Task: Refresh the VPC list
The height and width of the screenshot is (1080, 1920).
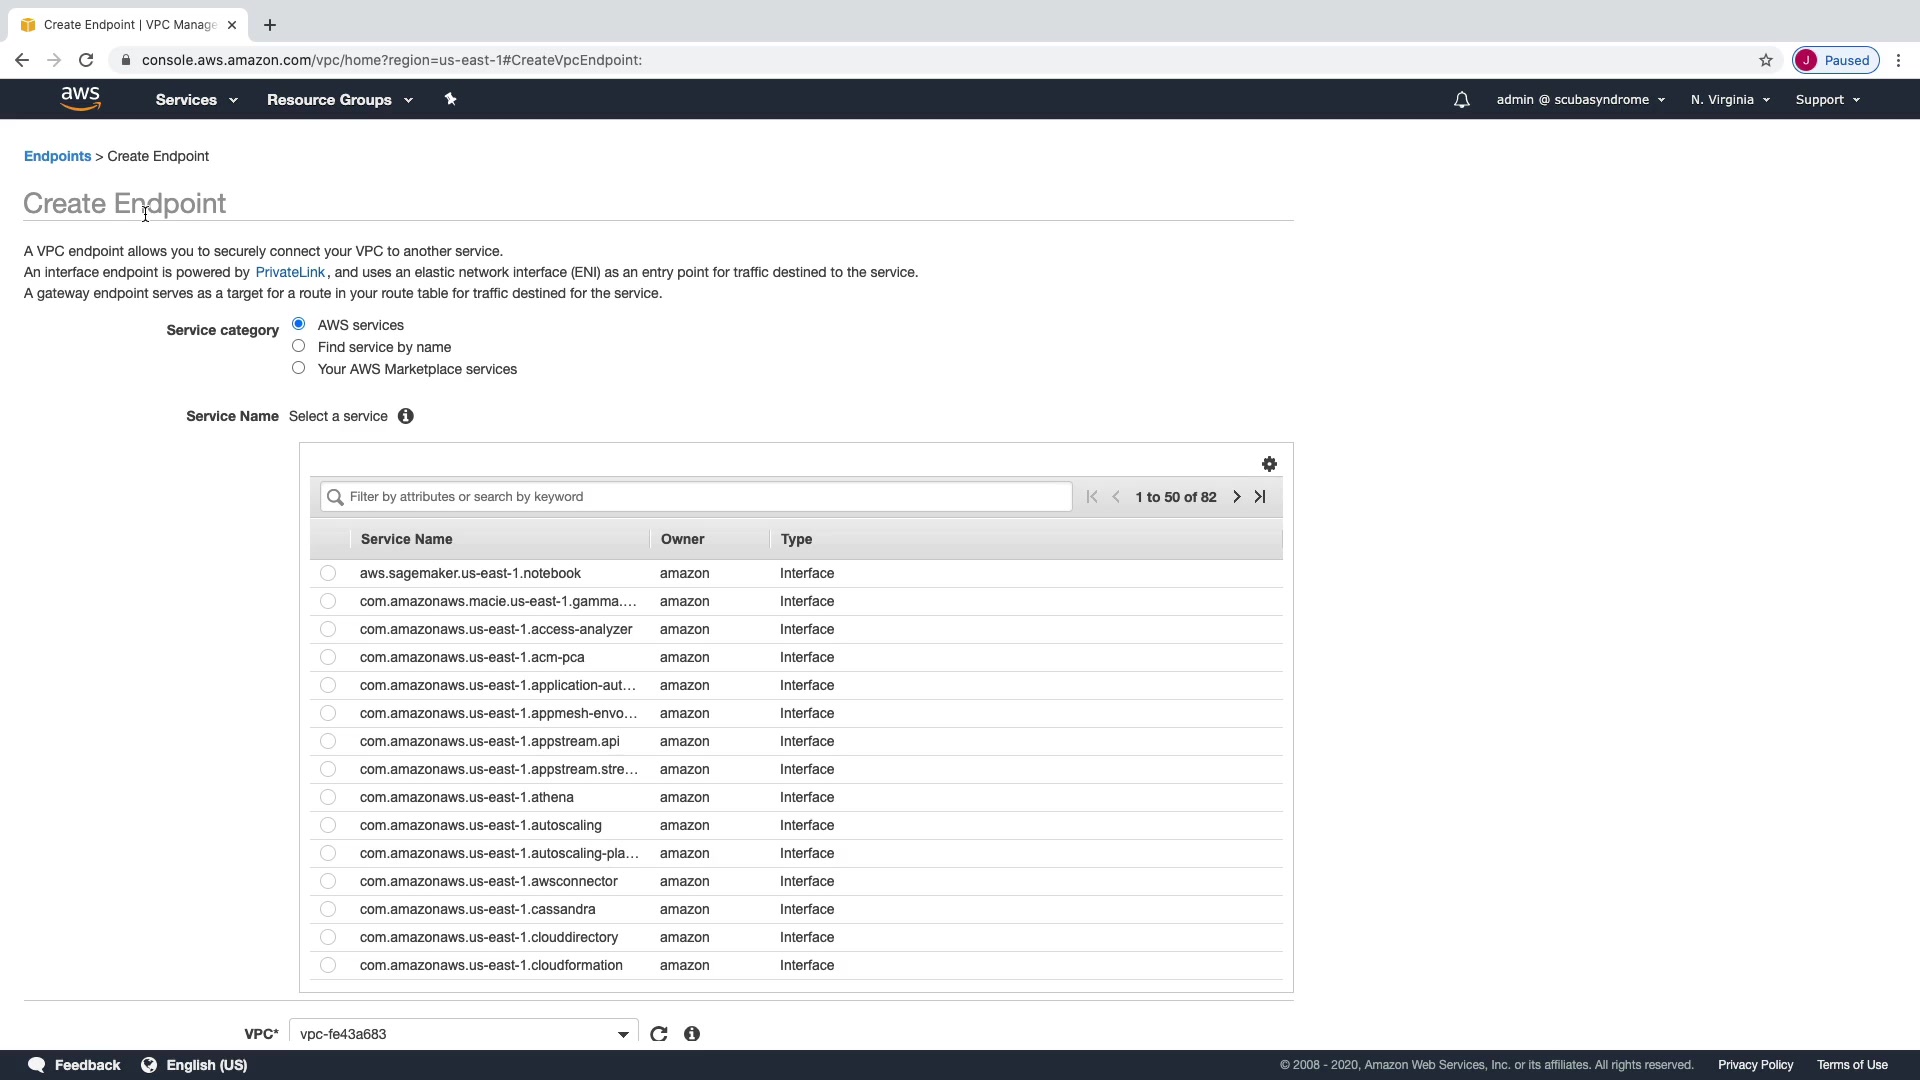Action: [x=658, y=1034]
